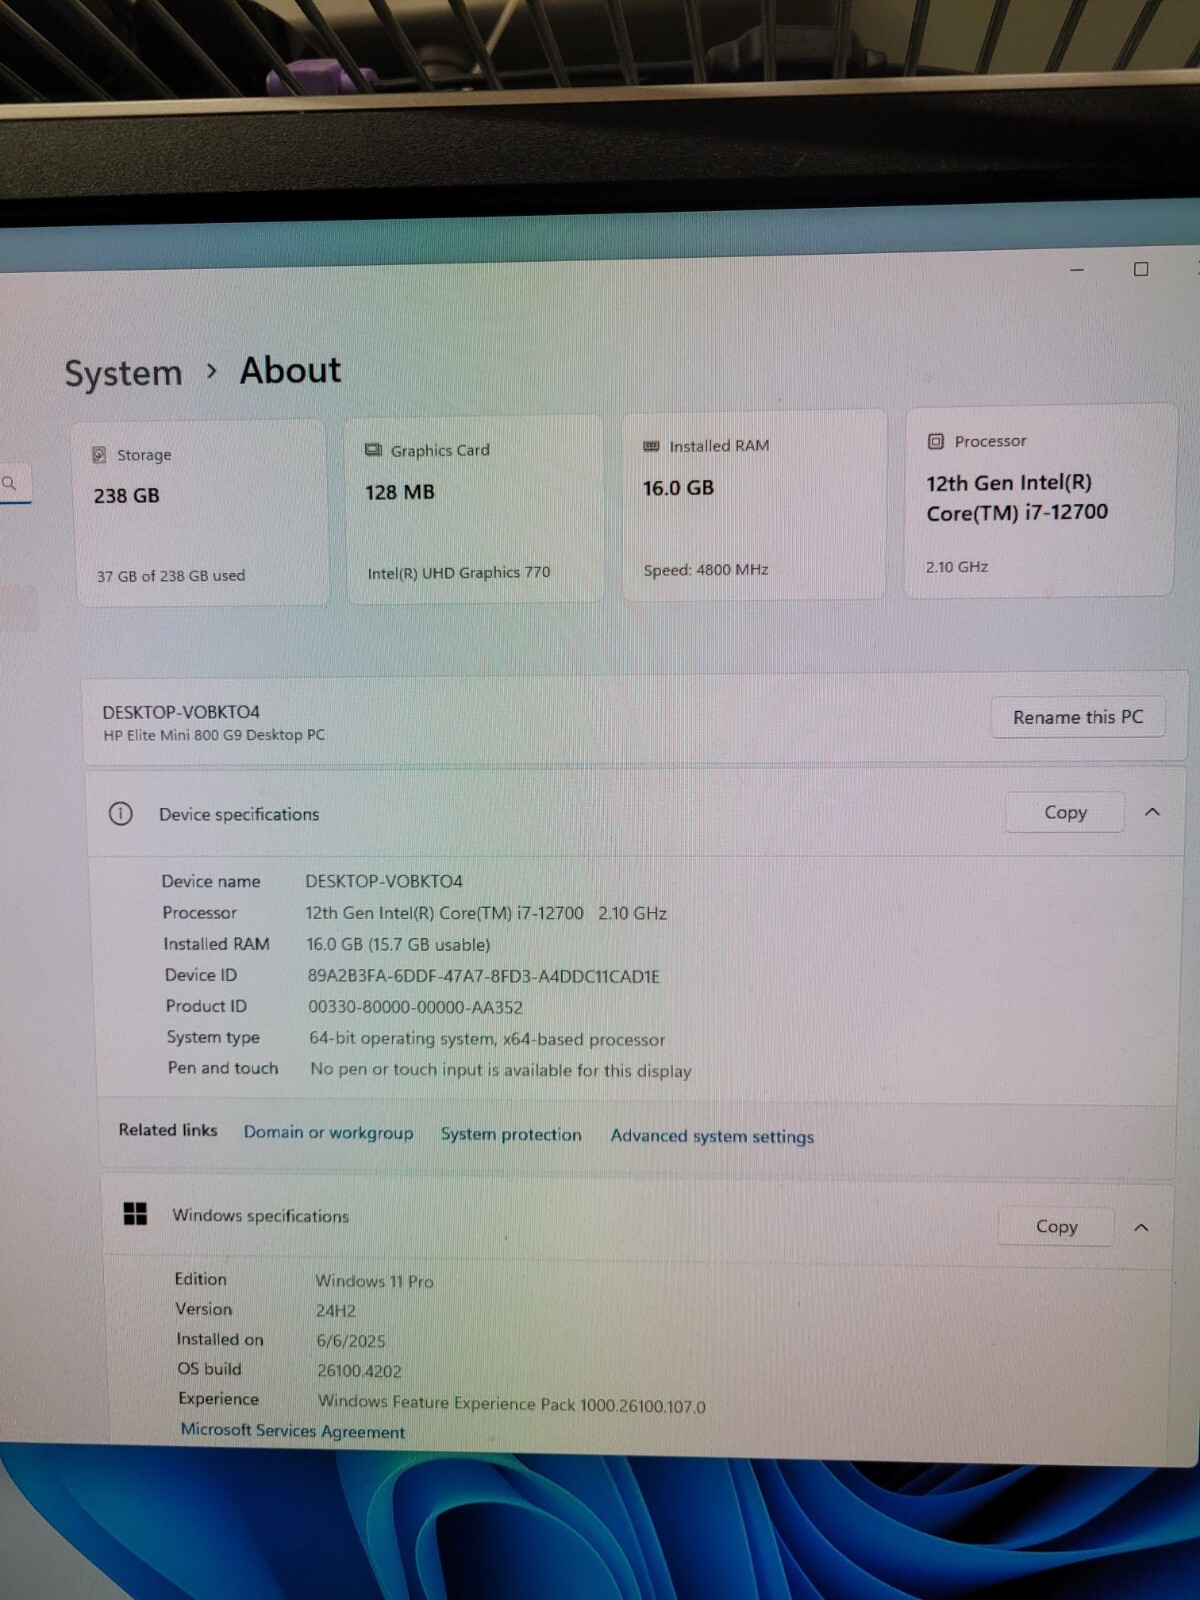Screen dimensions: 1200x1600
Task: Click the Device name value DESKTOP-VOBKTO4
Action: click(x=384, y=881)
